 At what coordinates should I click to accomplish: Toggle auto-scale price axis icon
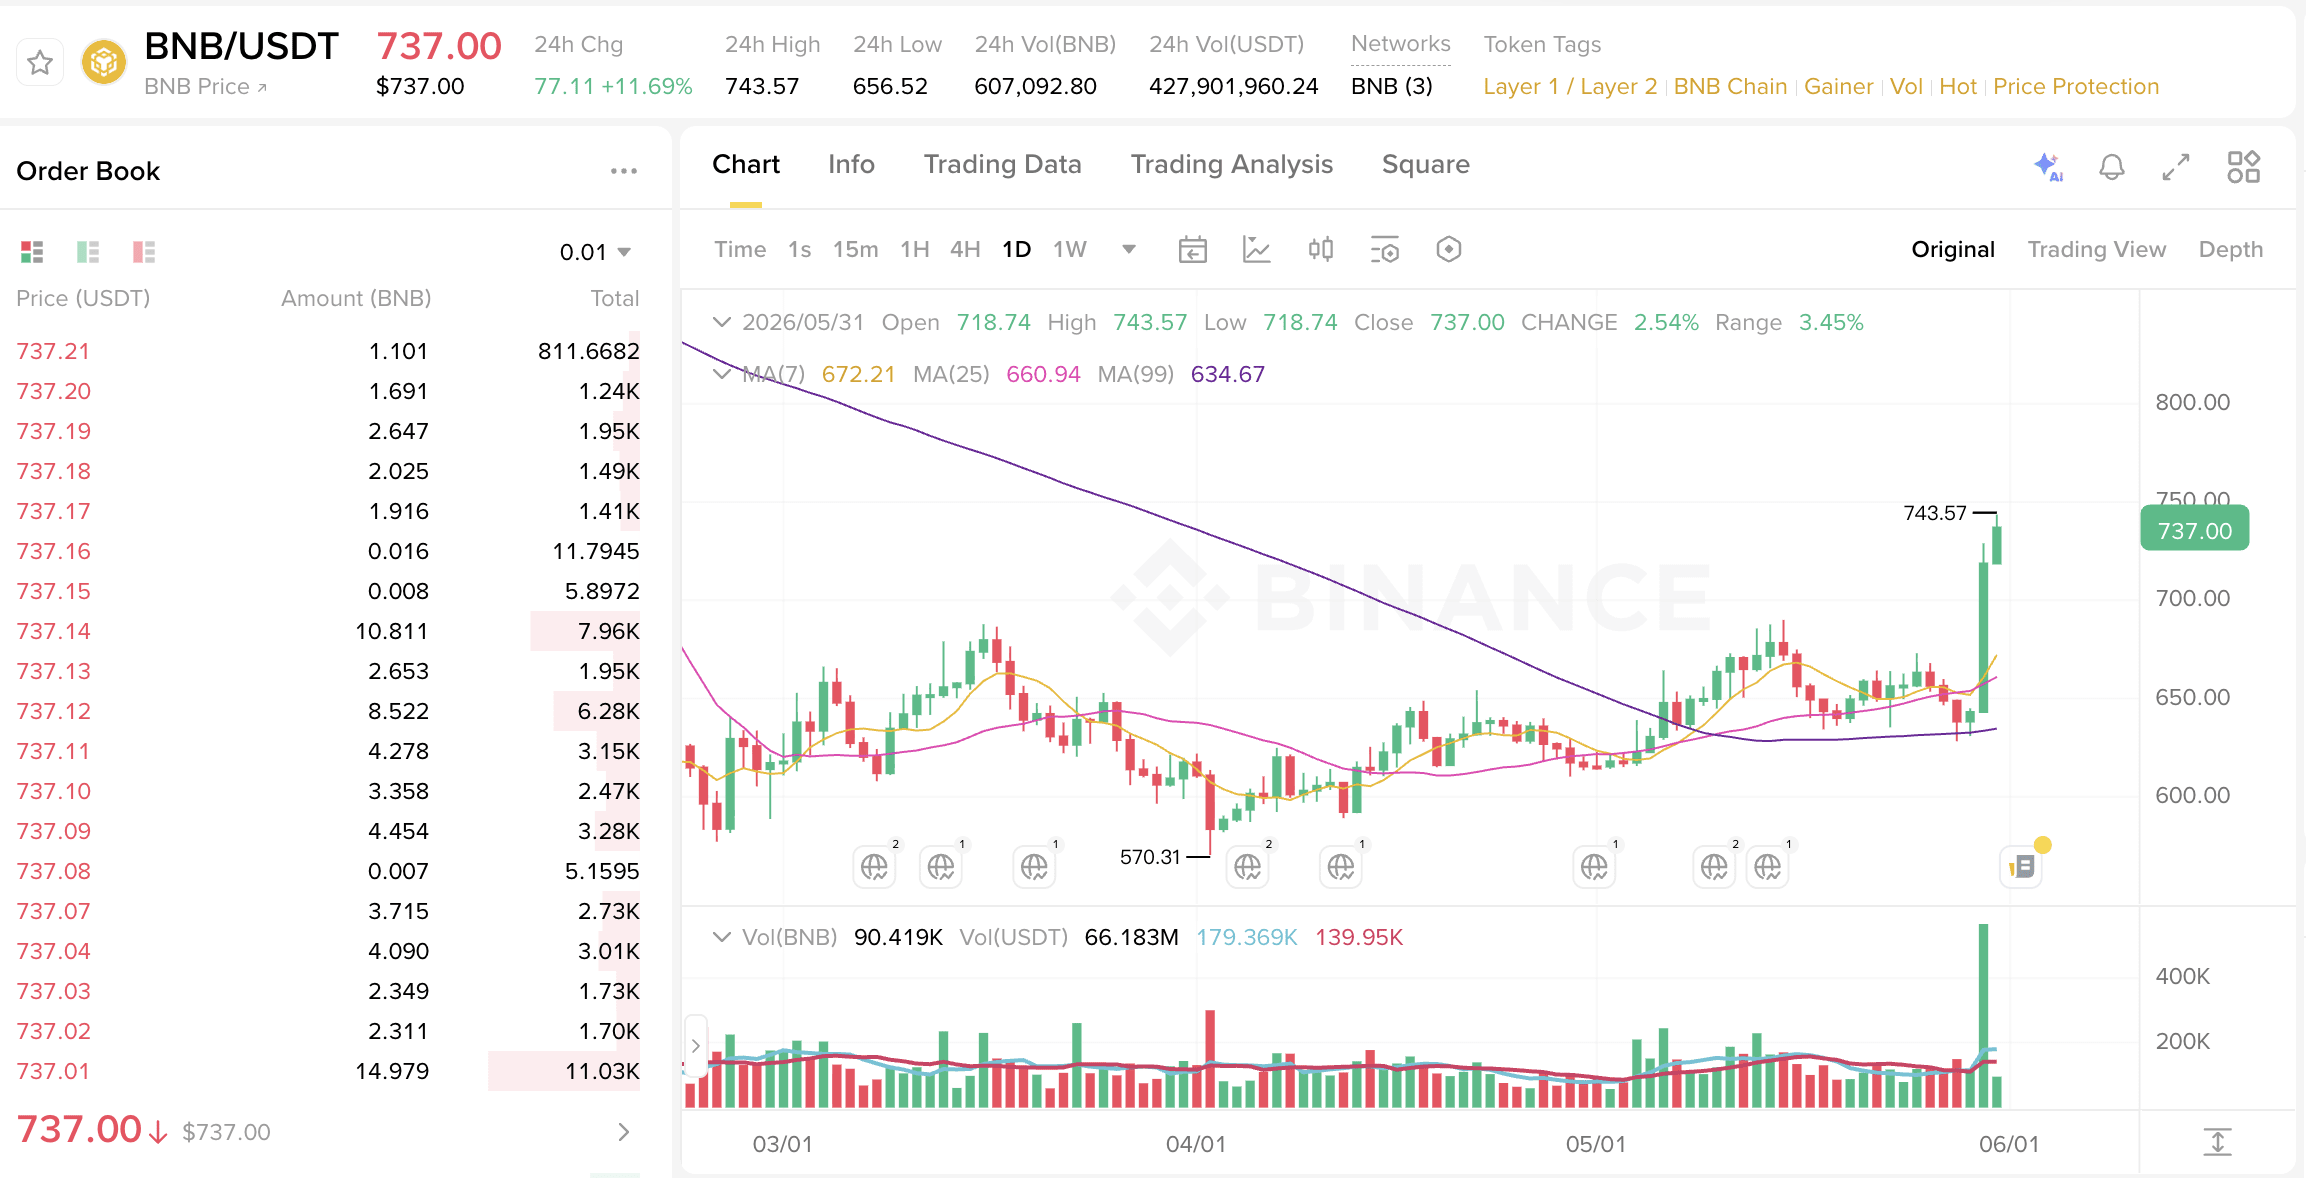2217,1142
